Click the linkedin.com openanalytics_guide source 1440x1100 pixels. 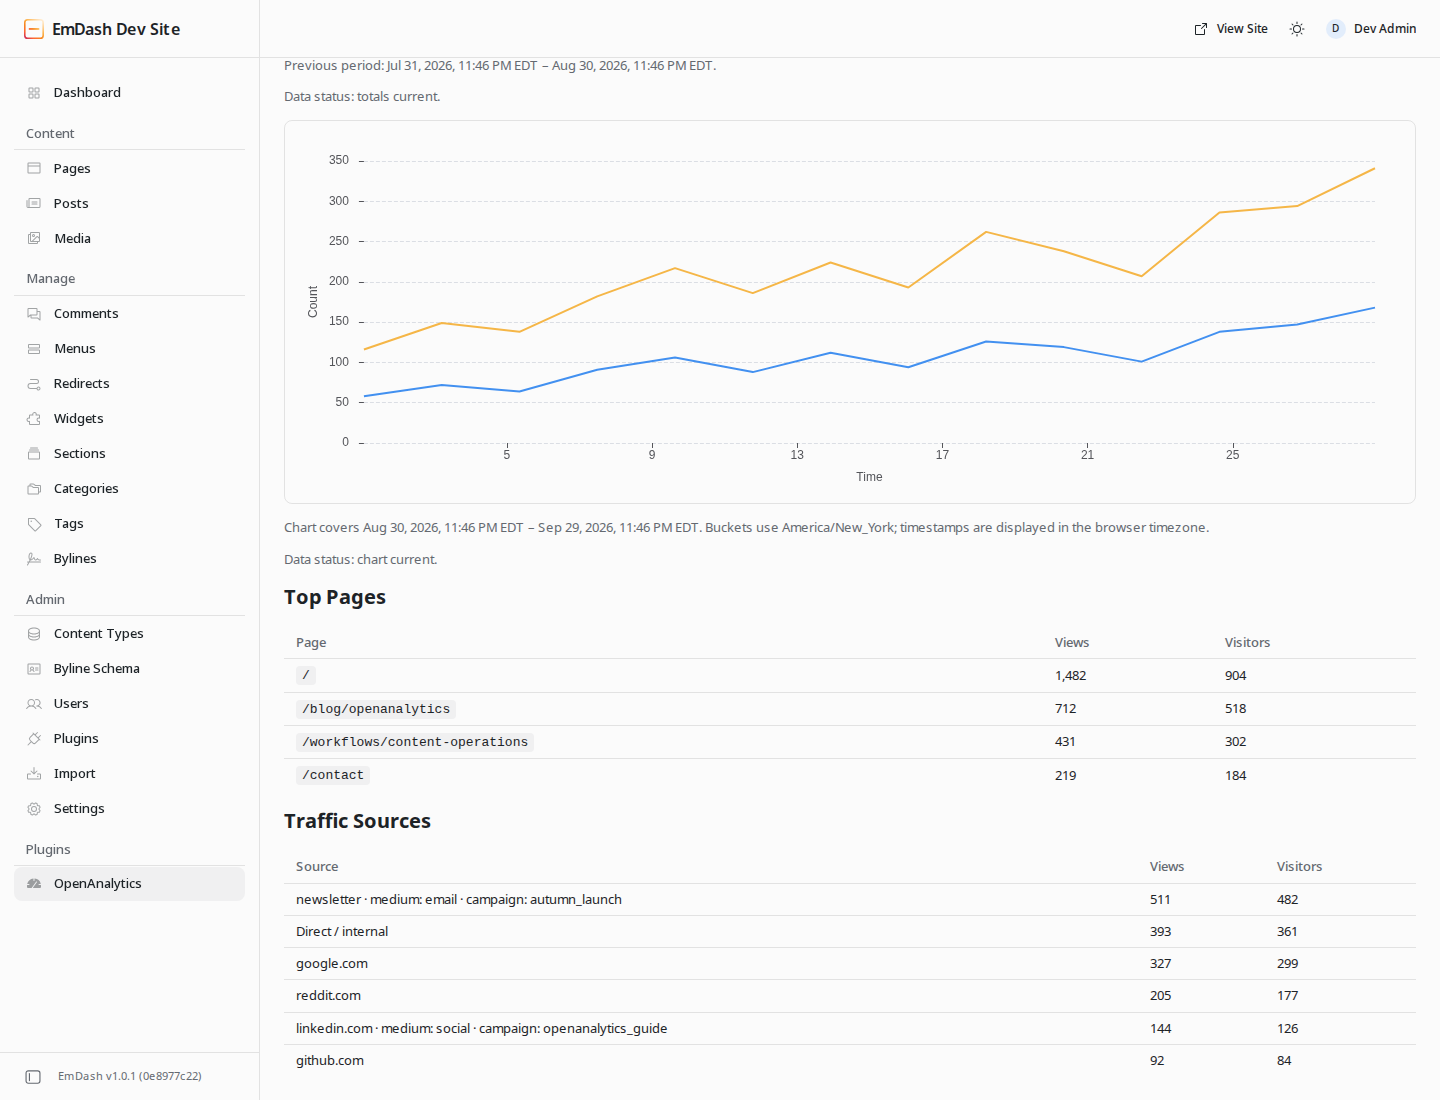pos(481,1029)
